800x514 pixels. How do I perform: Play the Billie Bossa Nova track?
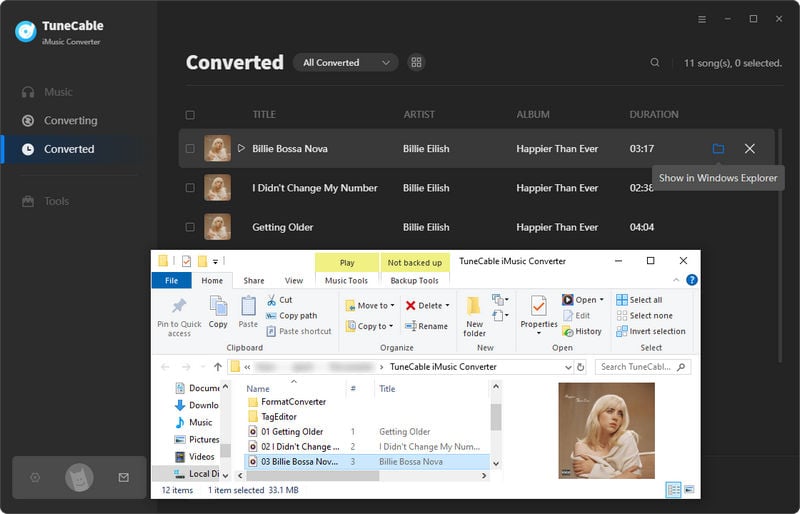pyautogui.click(x=241, y=148)
